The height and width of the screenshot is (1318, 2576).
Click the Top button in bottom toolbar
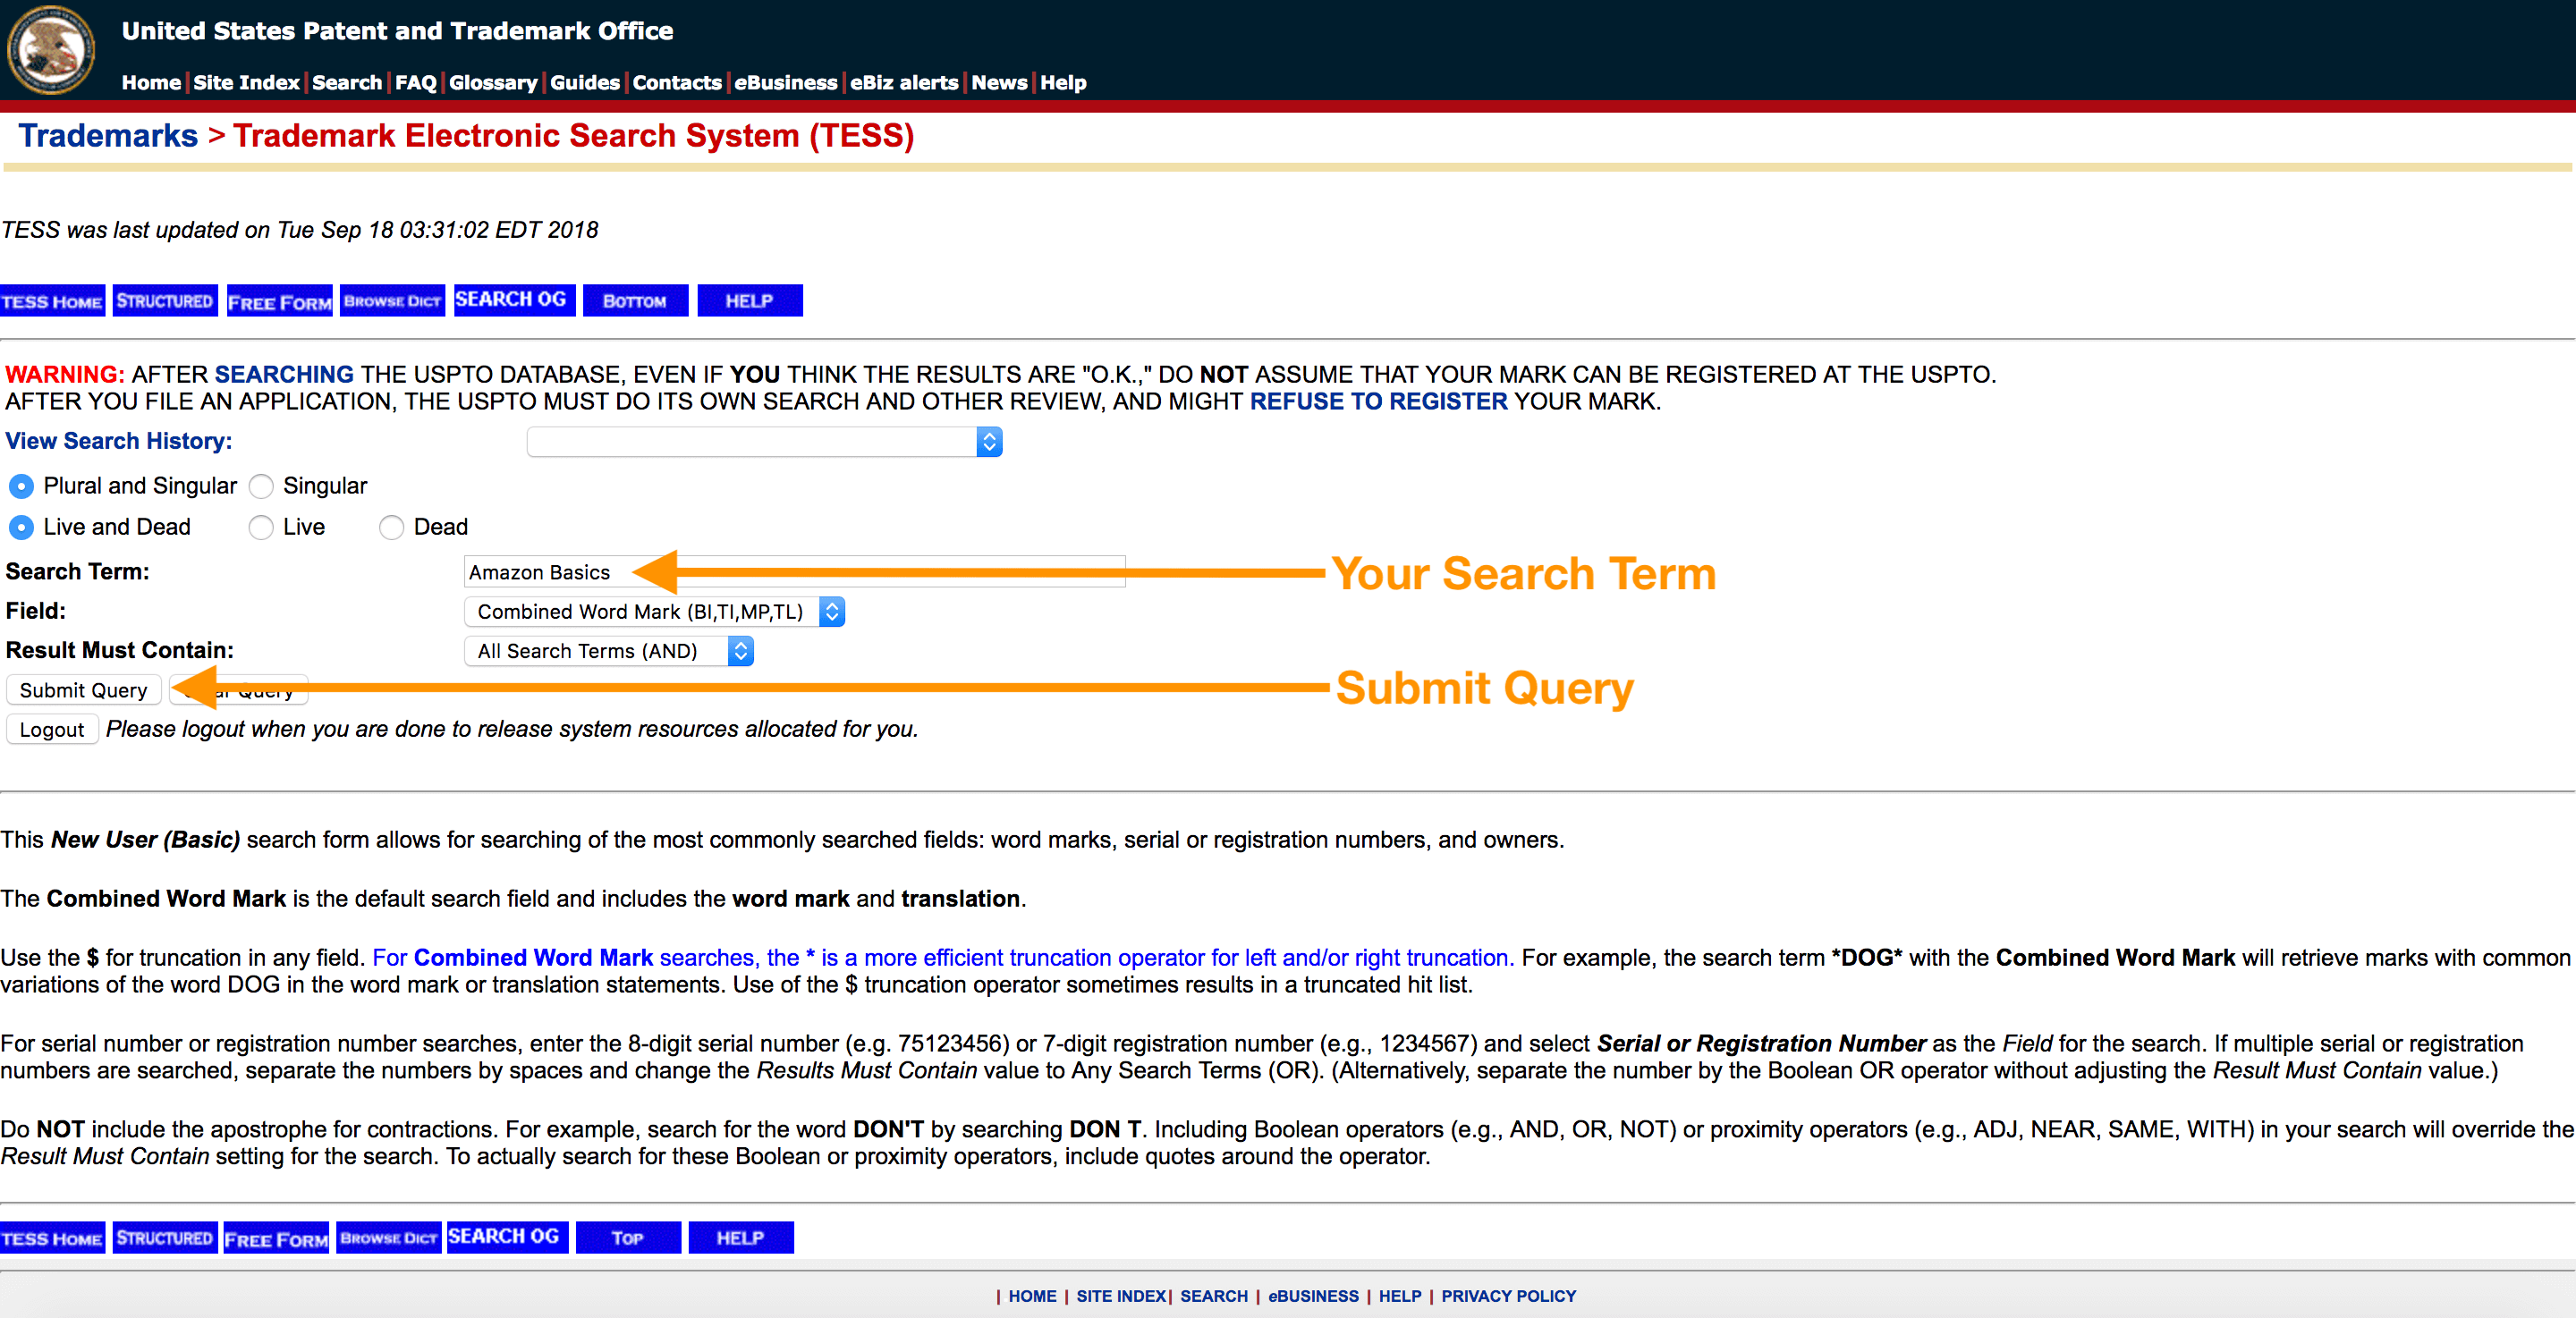tap(628, 1238)
